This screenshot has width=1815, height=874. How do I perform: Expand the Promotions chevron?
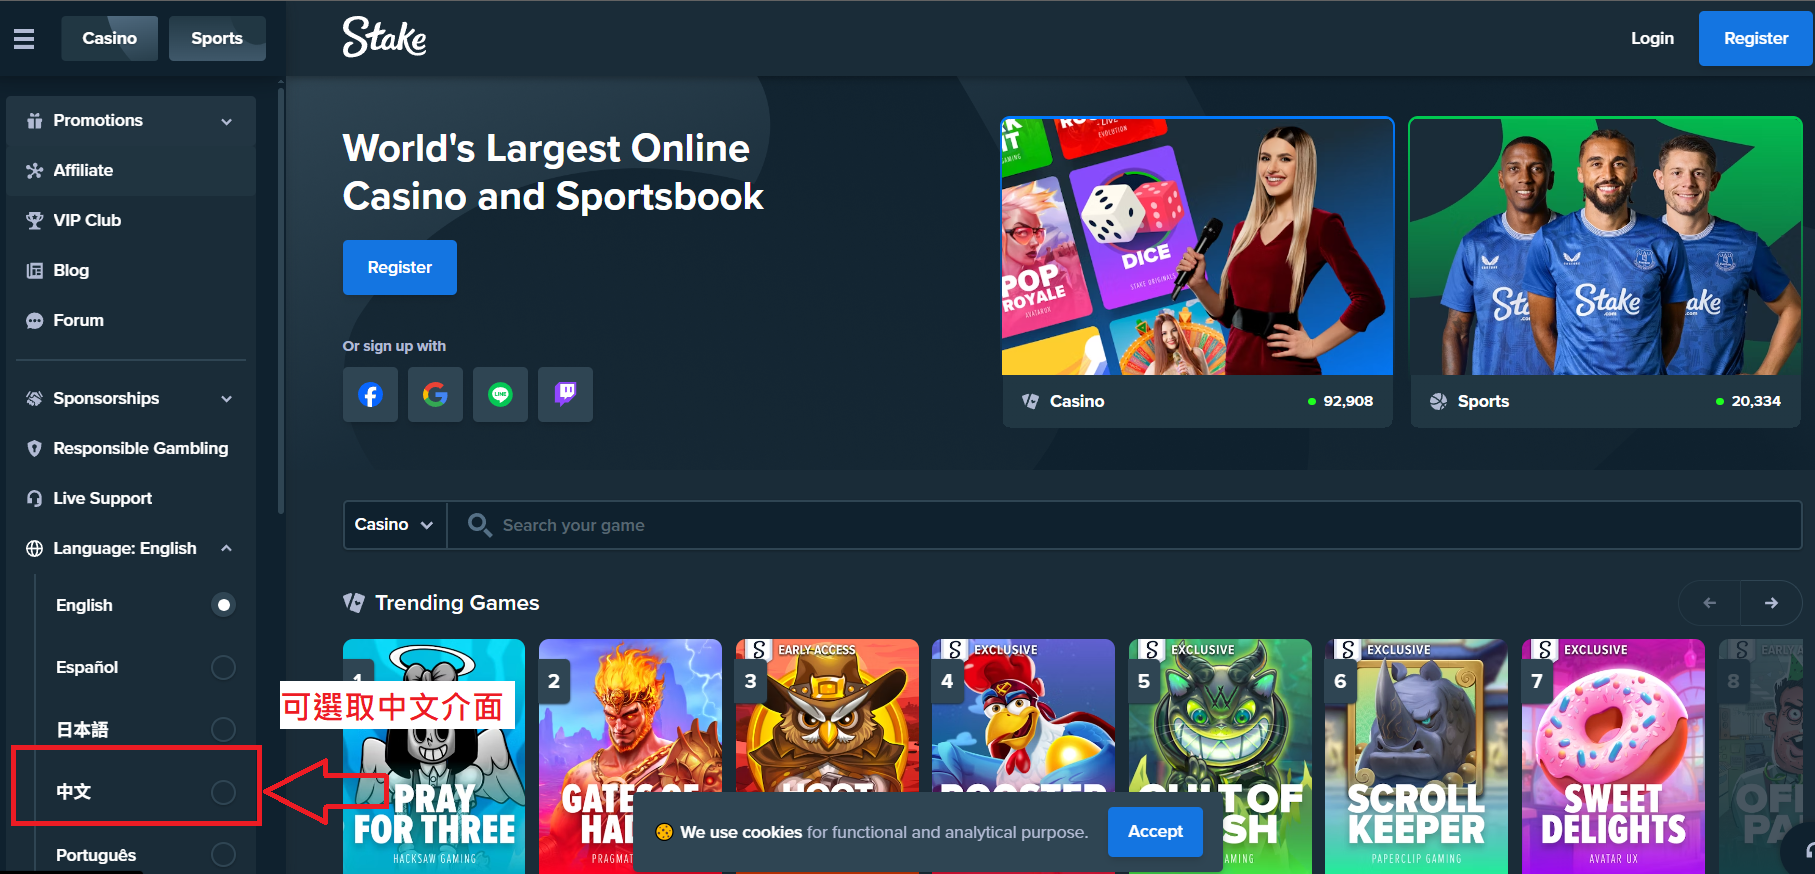click(x=227, y=122)
